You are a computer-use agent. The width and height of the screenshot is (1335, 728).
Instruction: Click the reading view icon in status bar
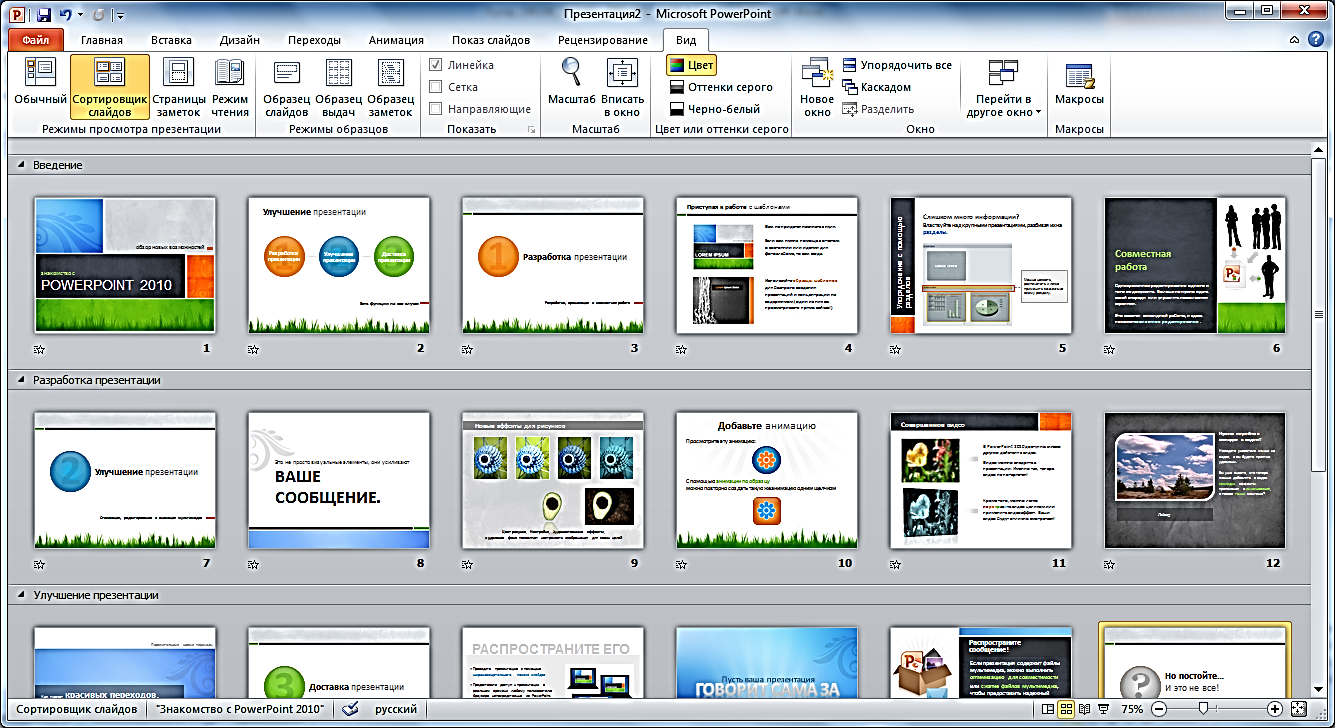(x=1084, y=709)
